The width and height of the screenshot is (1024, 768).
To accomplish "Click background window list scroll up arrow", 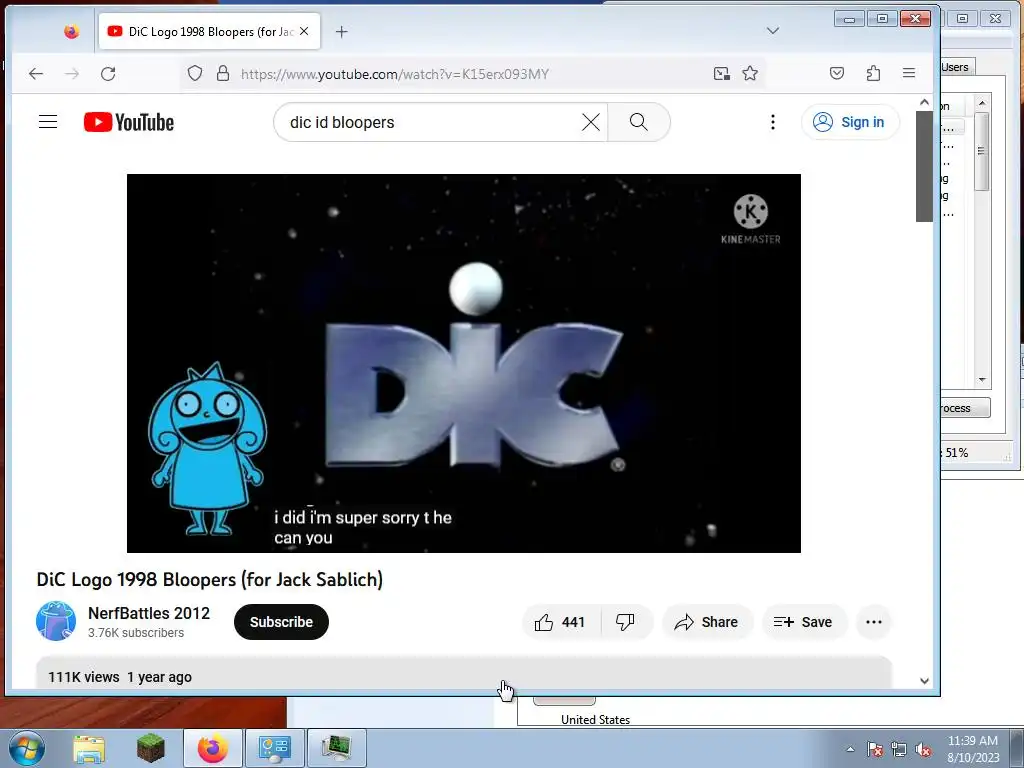I will [x=982, y=102].
